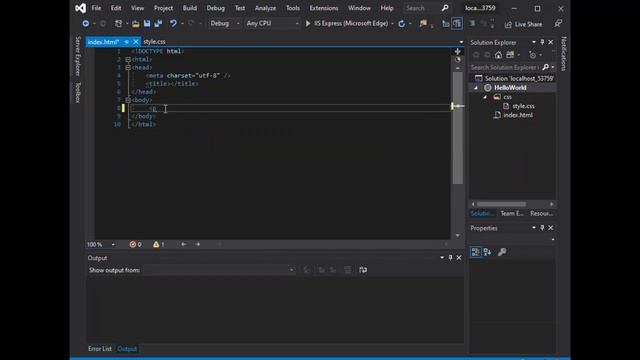Open the IIS Express target dropdown arrow

pyautogui.click(x=392, y=24)
